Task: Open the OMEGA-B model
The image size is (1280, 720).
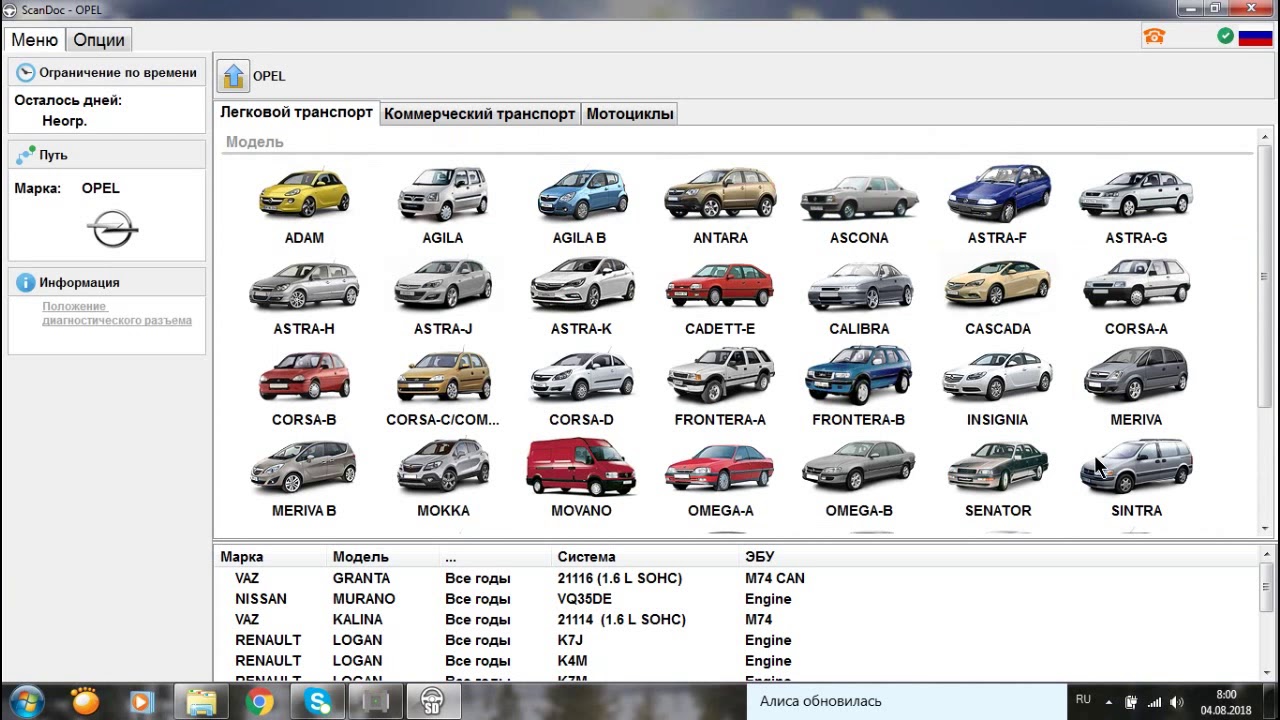Action: click(x=859, y=467)
